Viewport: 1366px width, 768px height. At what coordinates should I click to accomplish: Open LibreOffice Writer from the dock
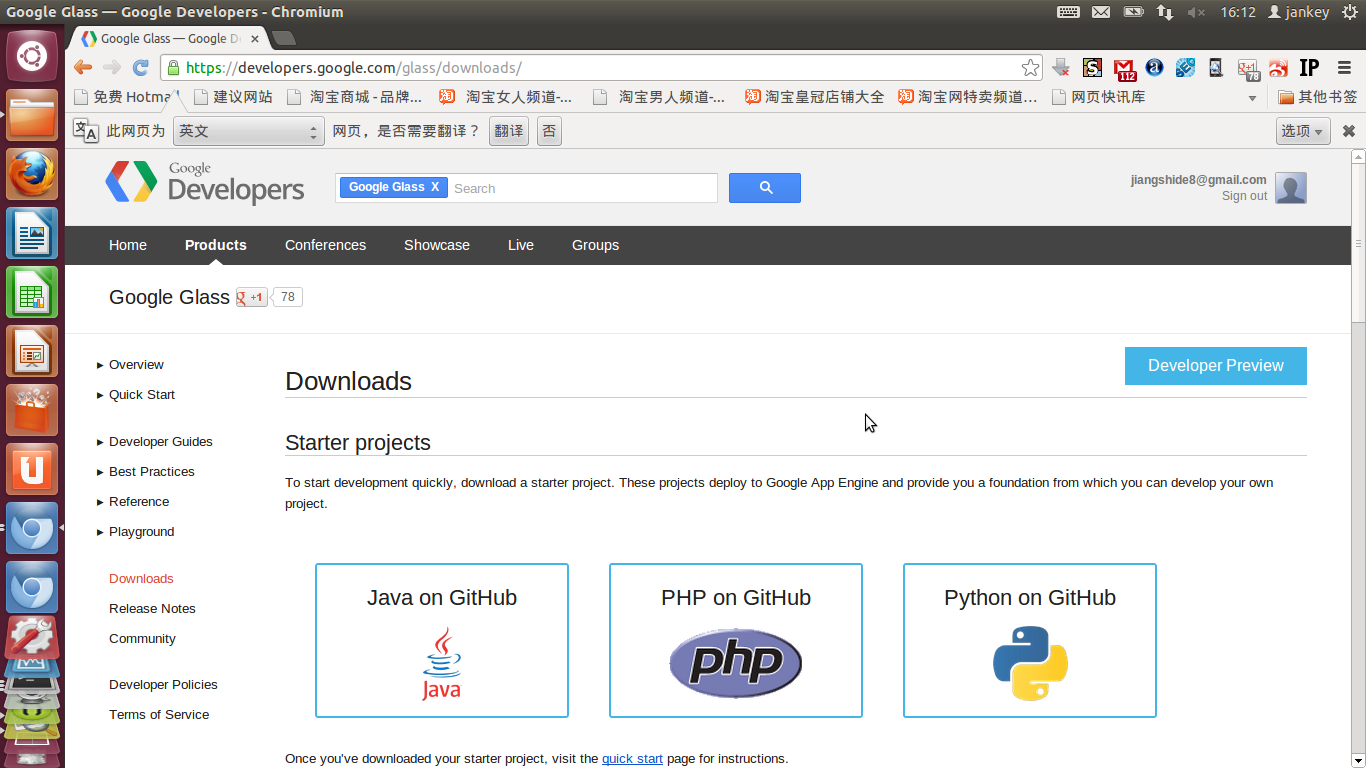[32, 234]
